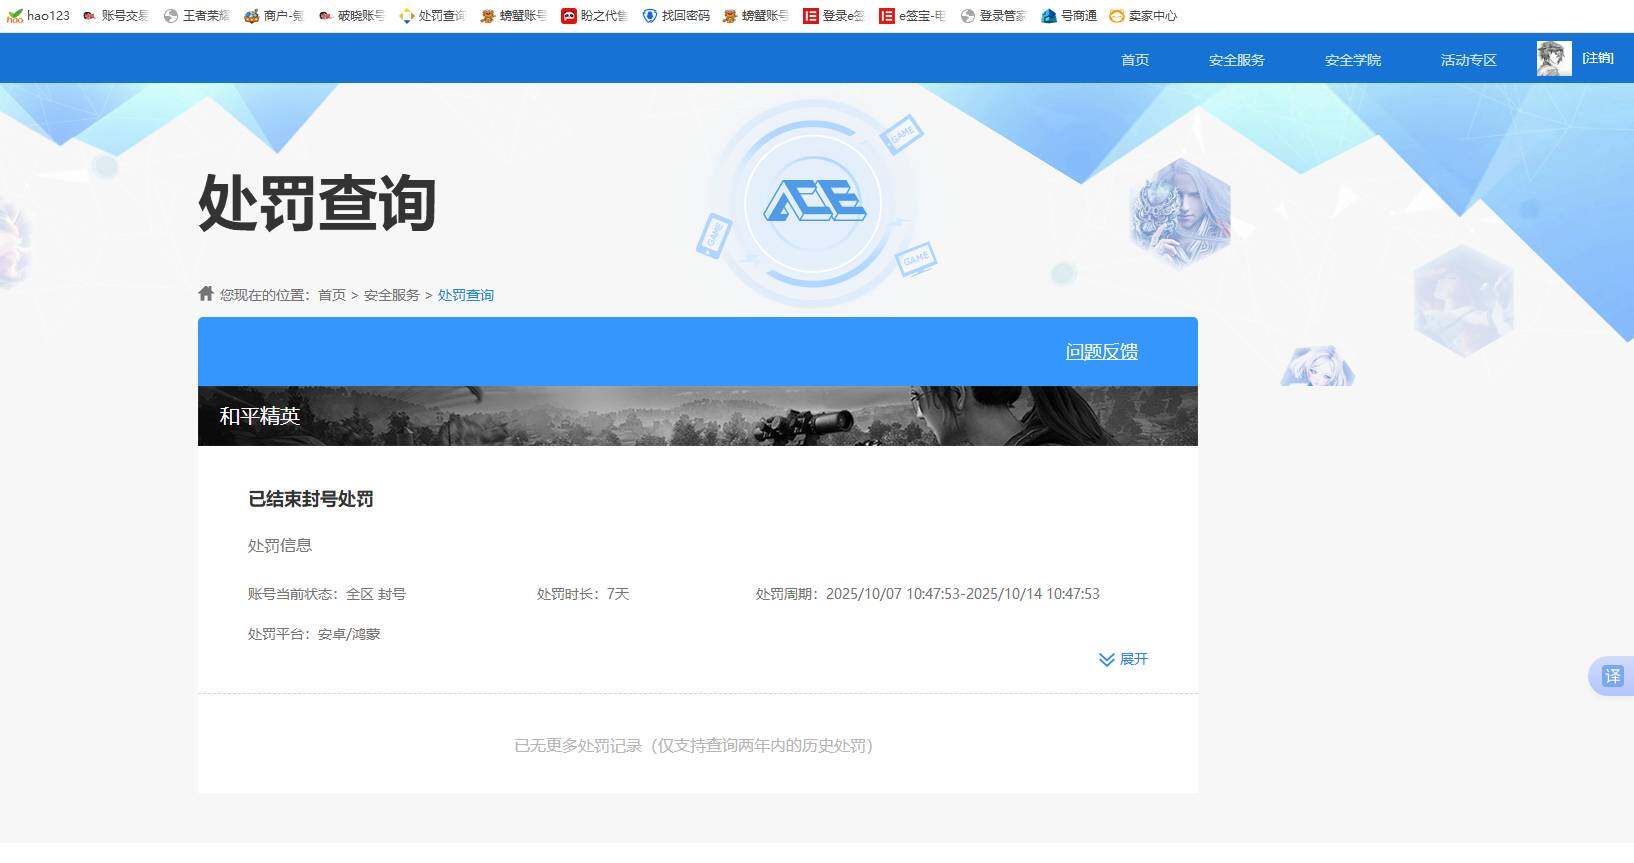Open the 盼之代售 bookmark
The image size is (1634, 863).
(594, 15)
